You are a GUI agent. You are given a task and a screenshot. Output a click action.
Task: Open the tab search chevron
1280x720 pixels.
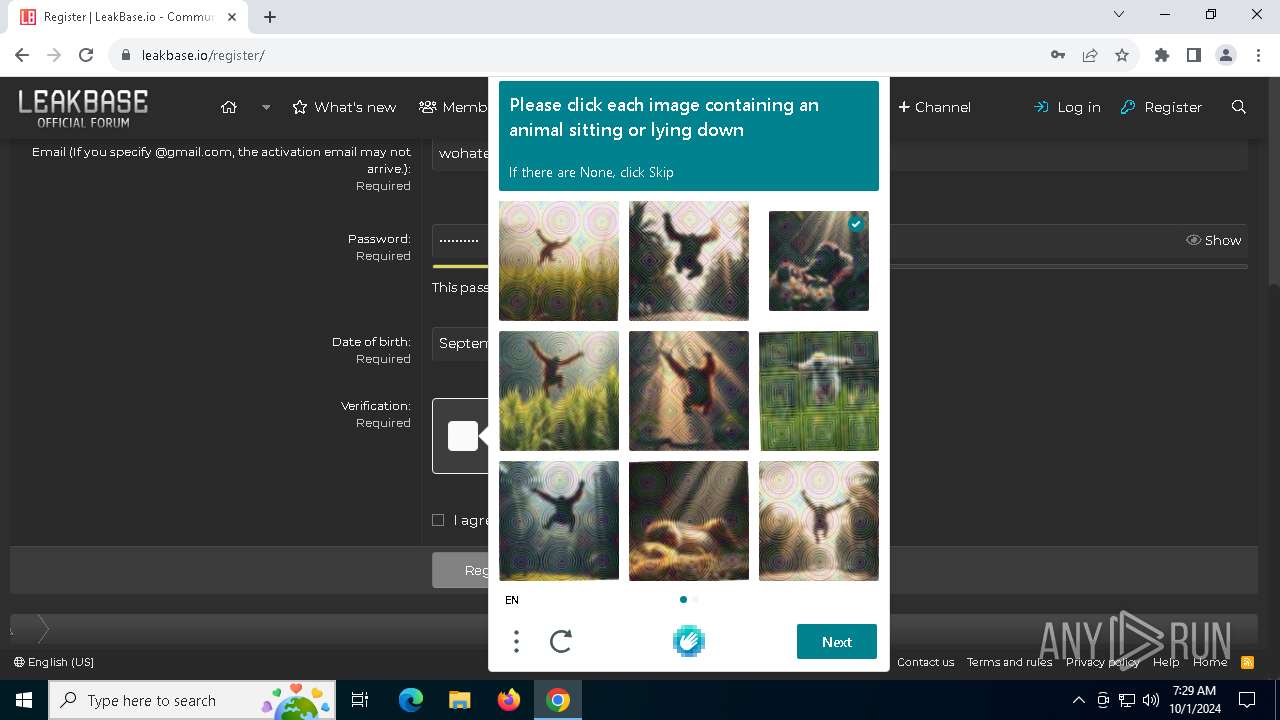tap(1119, 14)
